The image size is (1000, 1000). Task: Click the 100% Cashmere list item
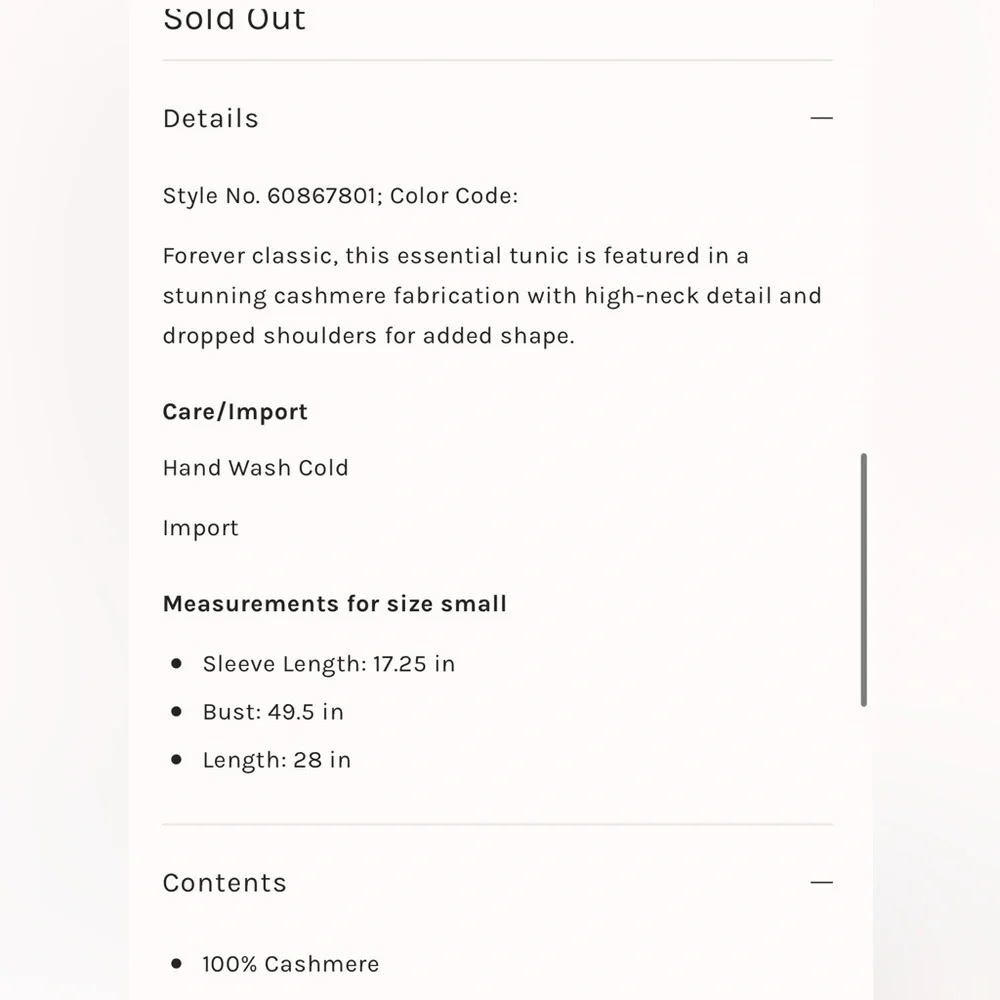[291, 964]
